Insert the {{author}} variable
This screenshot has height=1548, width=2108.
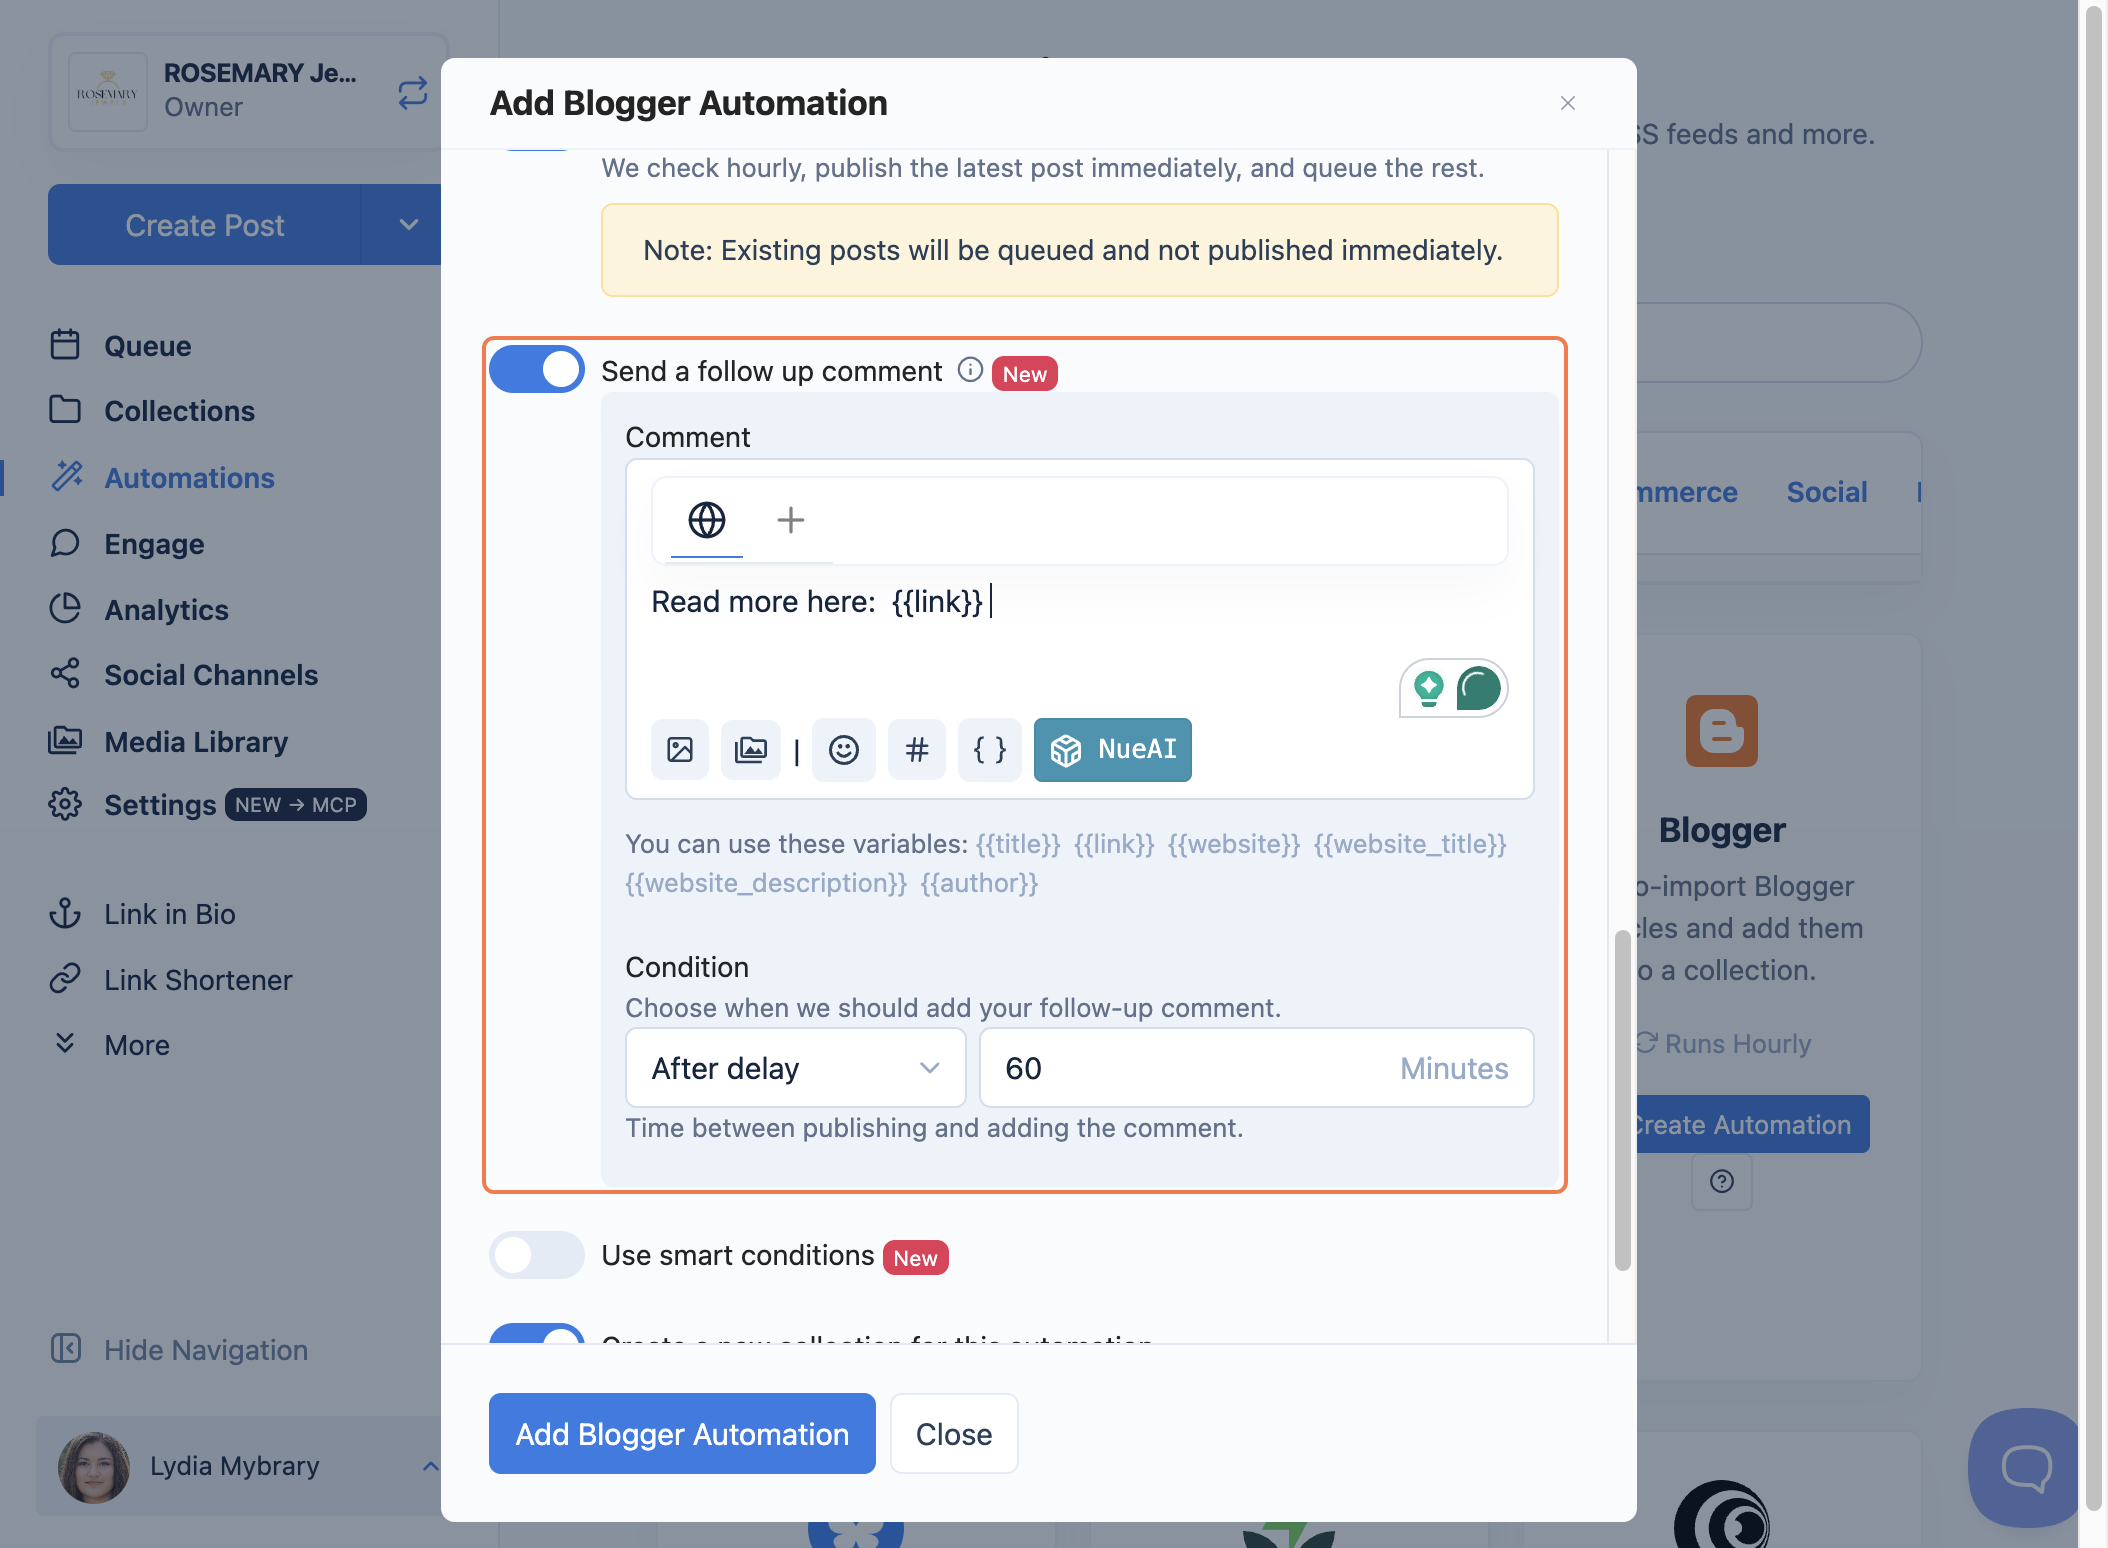pos(979,882)
